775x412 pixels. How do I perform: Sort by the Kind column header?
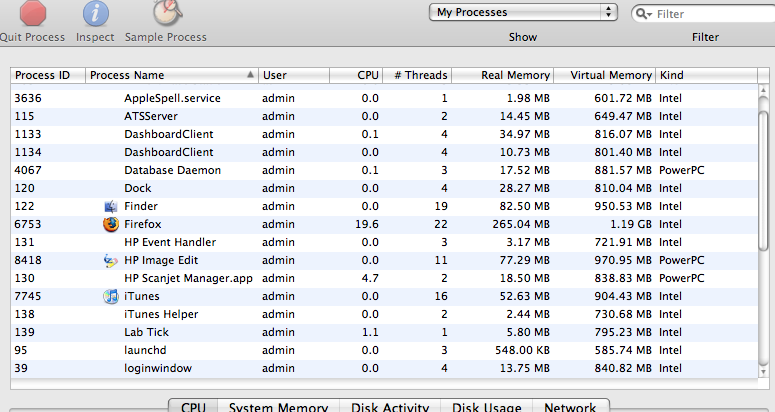[706, 75]
